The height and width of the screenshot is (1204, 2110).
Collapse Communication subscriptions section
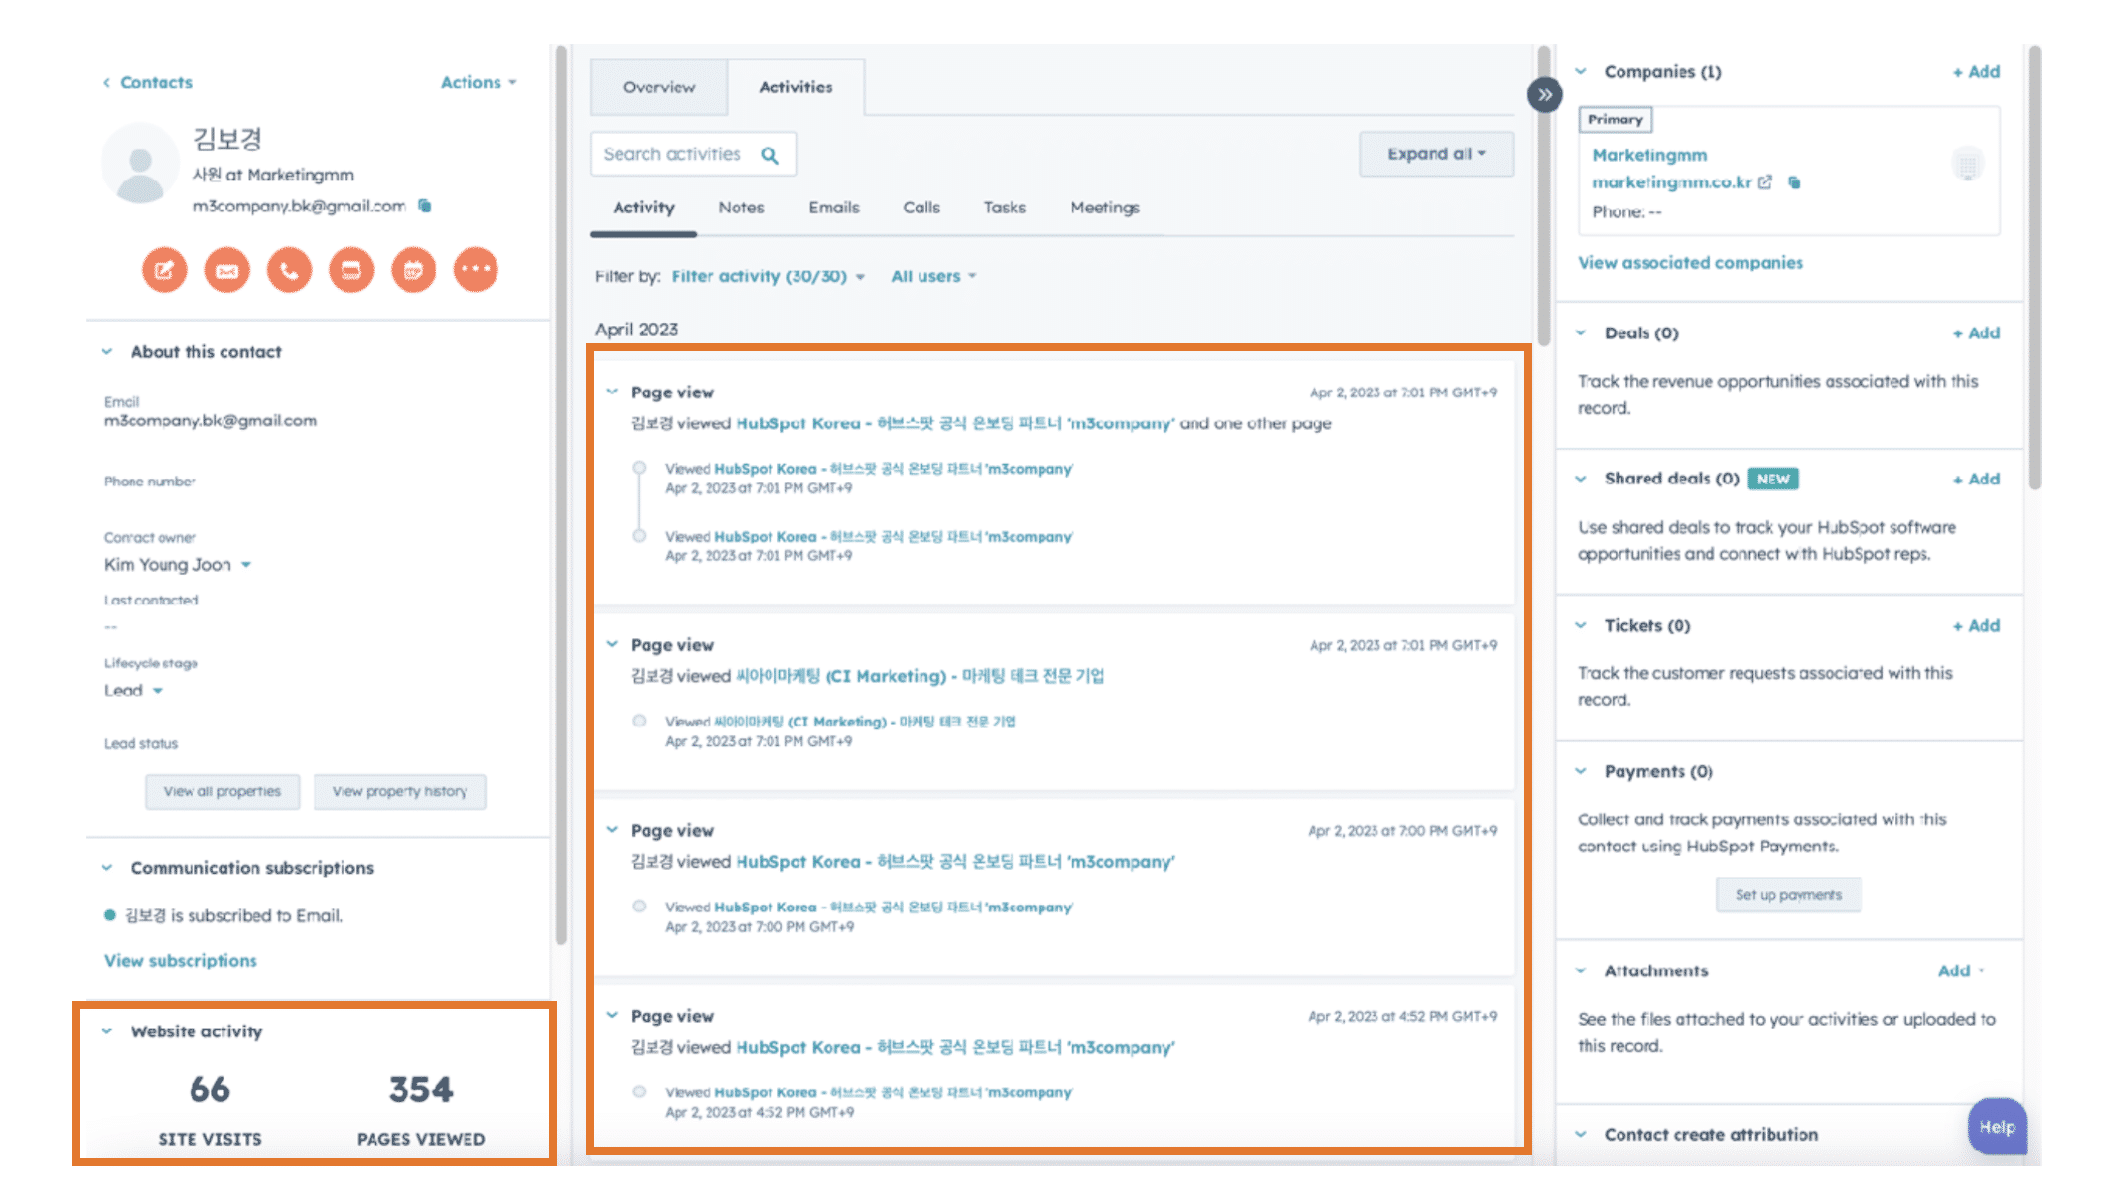click(x=107, y=867)
